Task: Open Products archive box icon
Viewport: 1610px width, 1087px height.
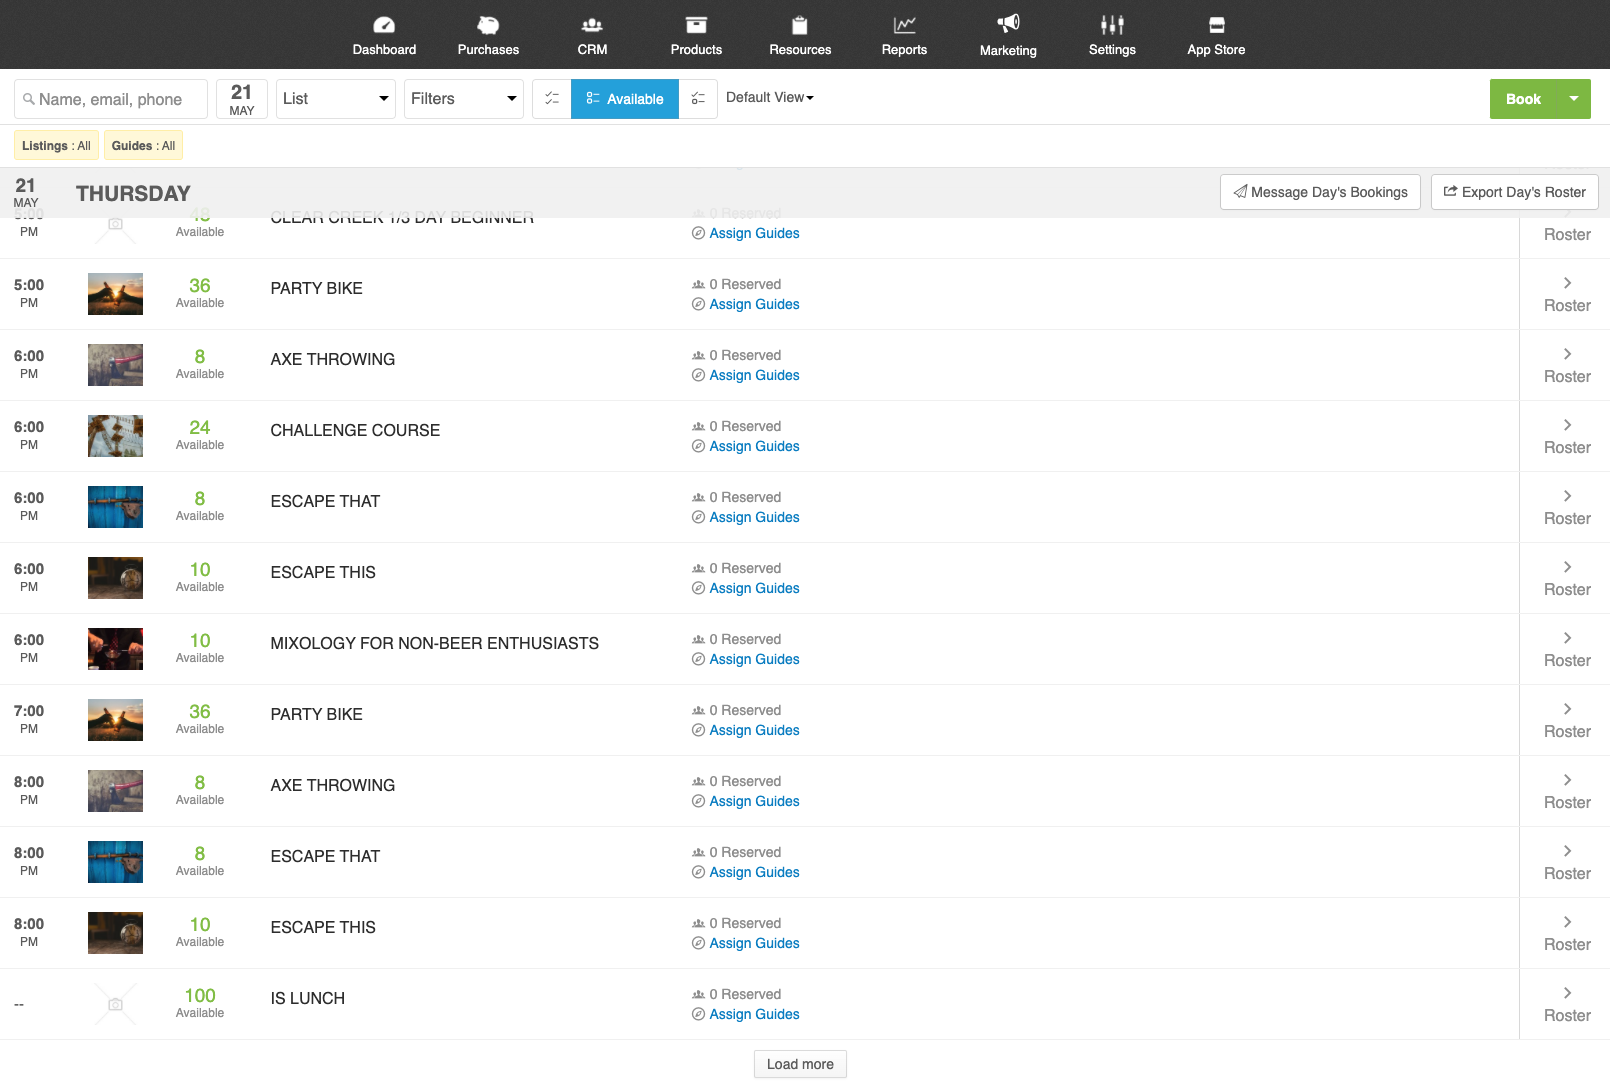Action: 696,25
